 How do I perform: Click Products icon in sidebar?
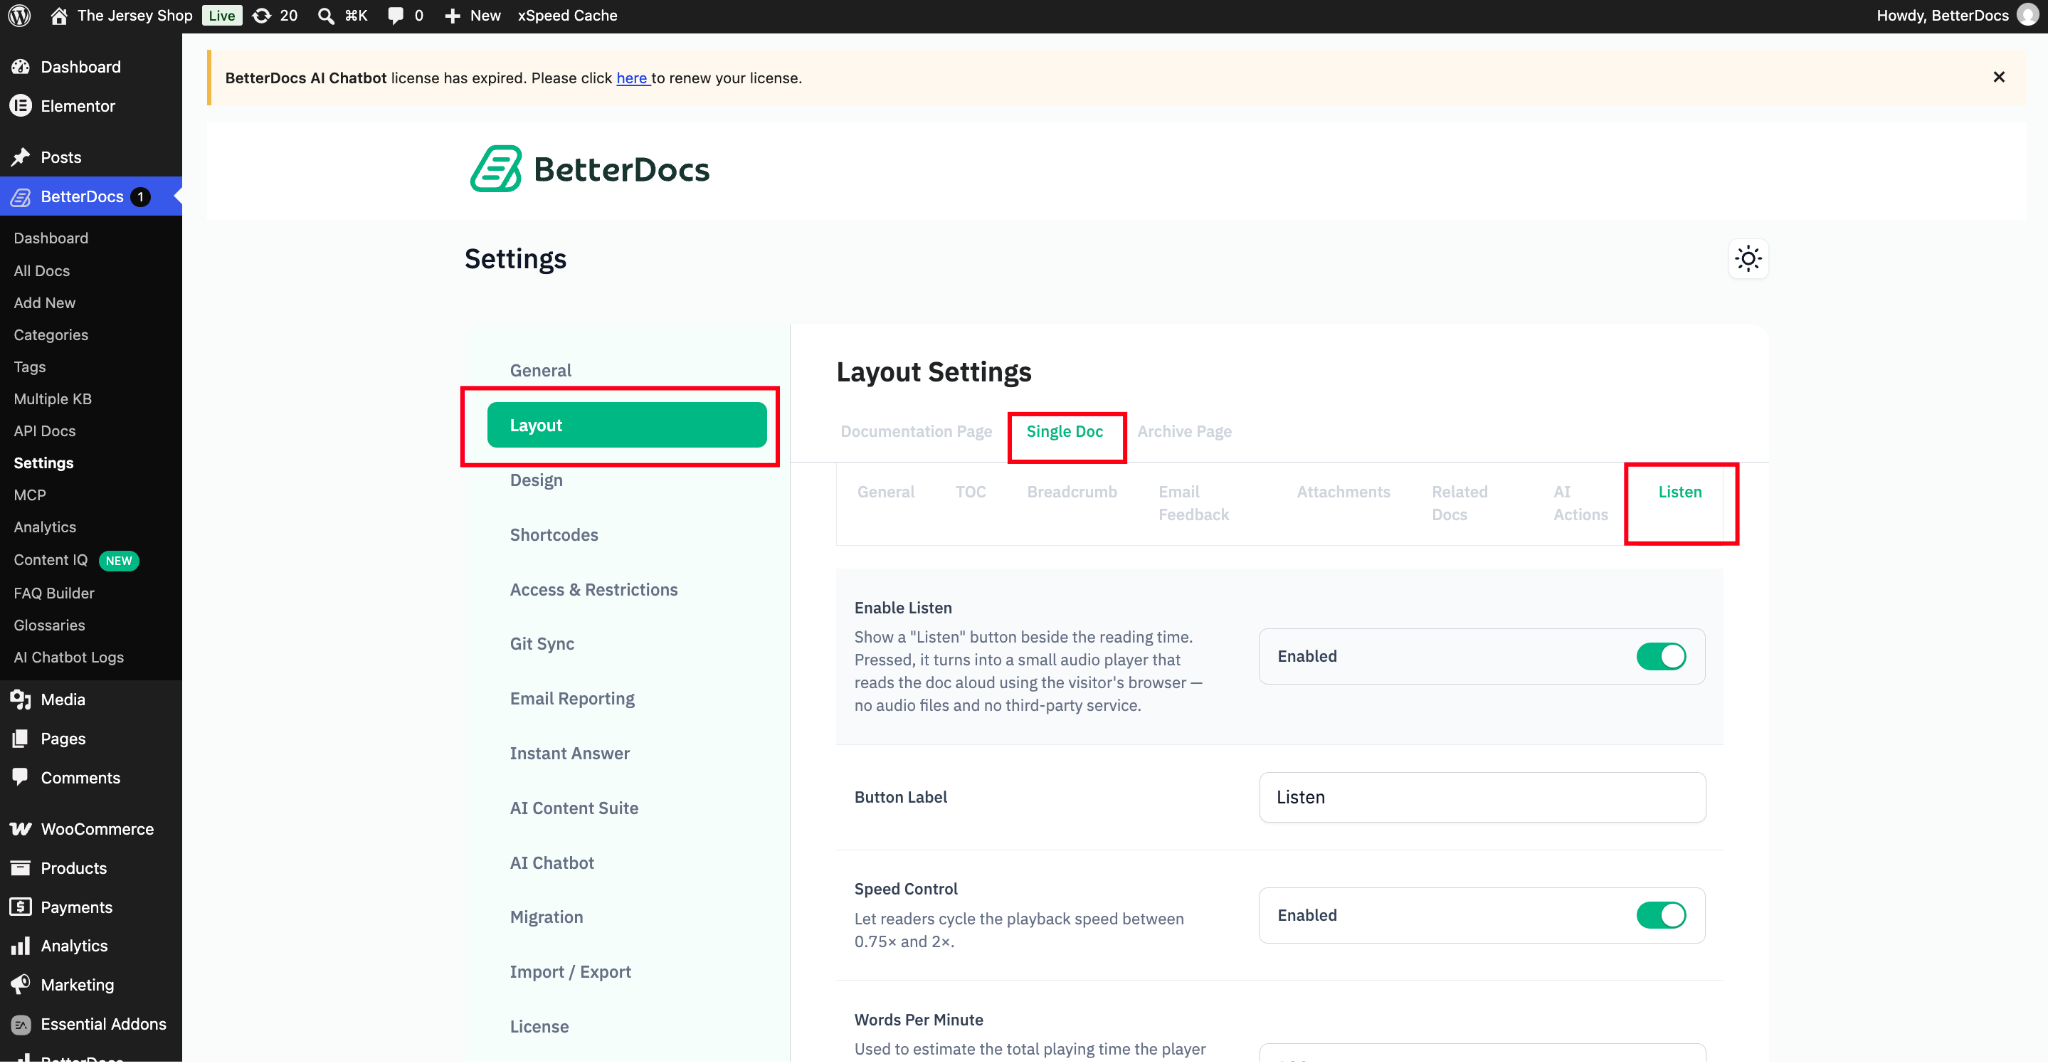coord(20,868)
